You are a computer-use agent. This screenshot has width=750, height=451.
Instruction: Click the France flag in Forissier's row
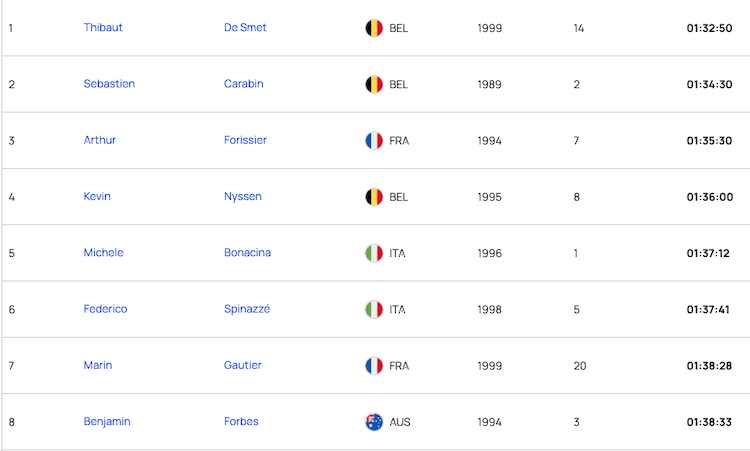374,141
